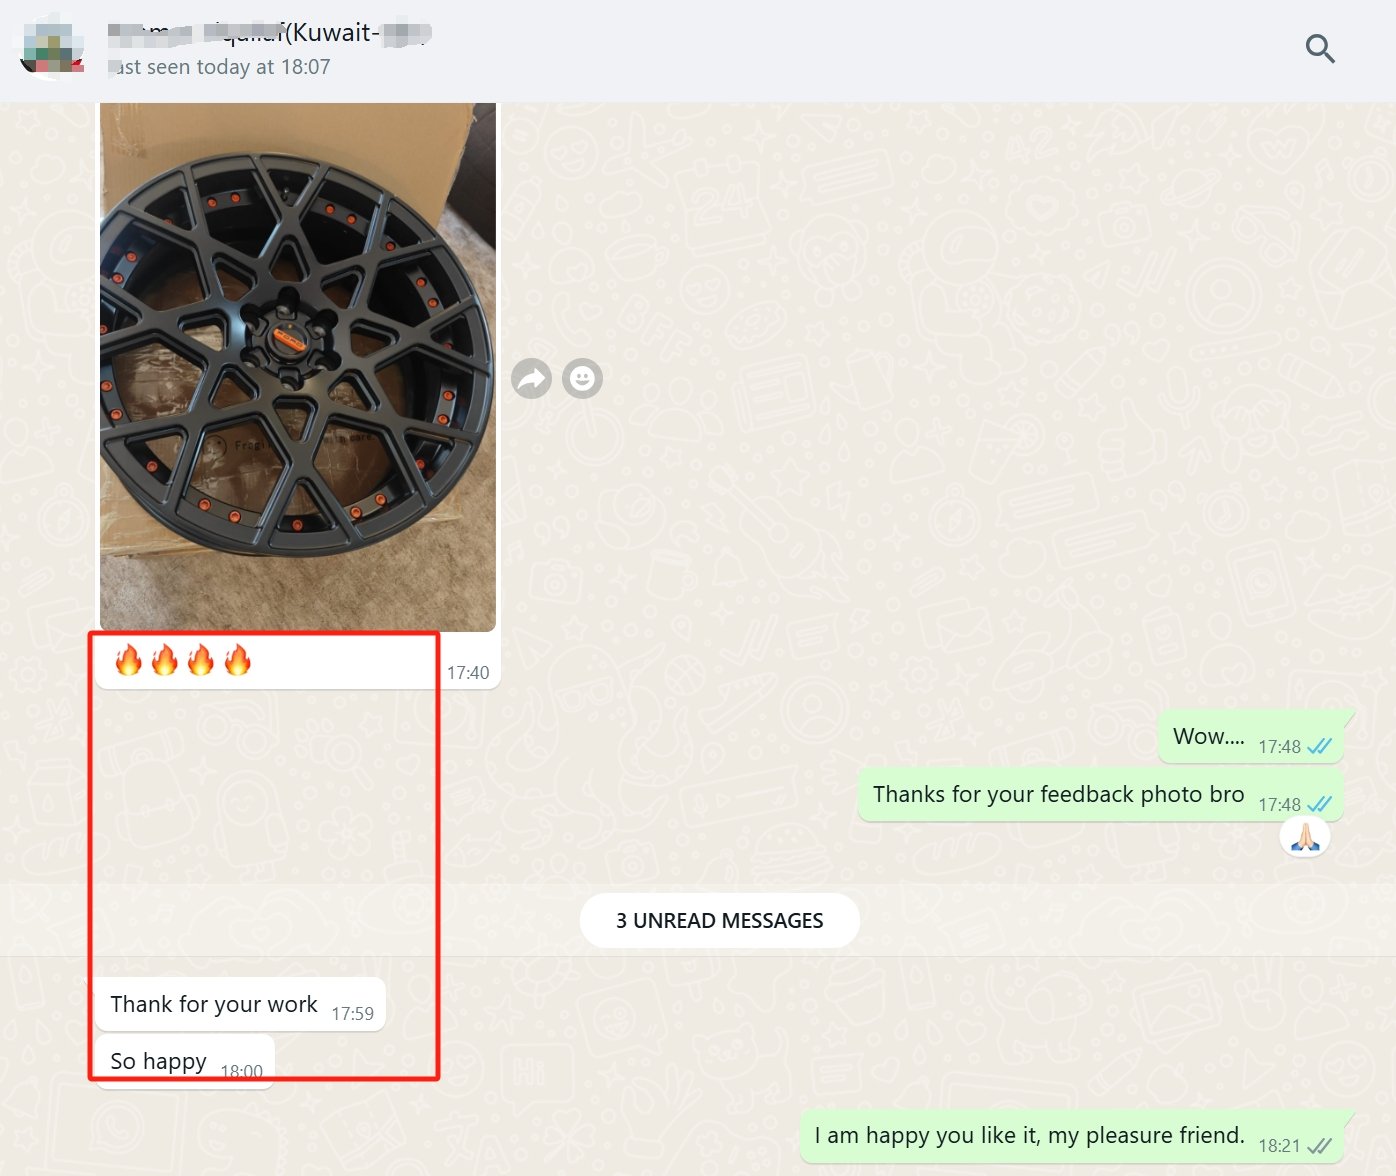Click the 17:40 timestamp on photo message
1396x1176 pixels.
click(468, 673)
